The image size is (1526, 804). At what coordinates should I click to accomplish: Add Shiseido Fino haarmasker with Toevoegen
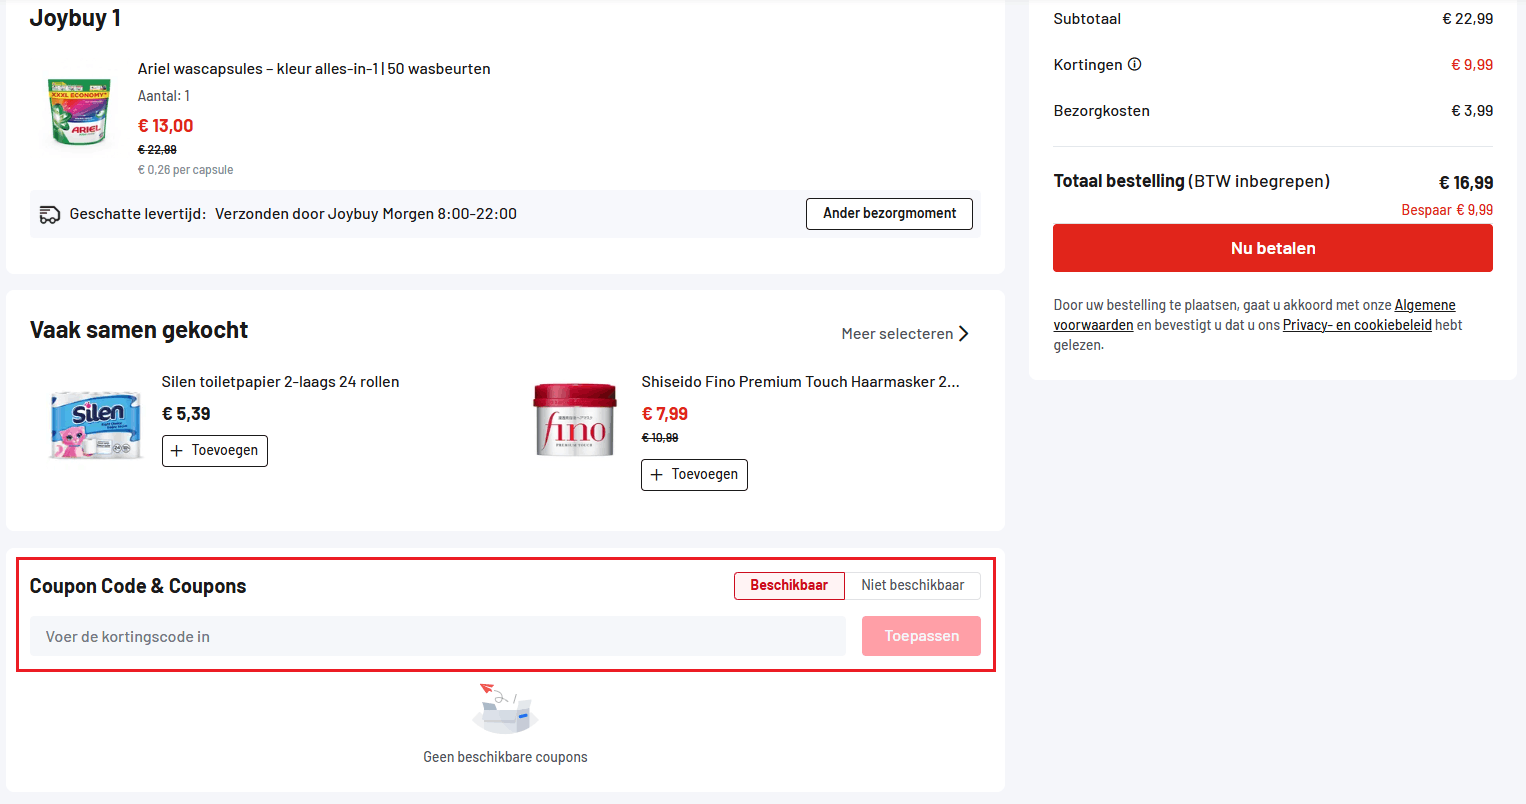[x=694, y=475]
